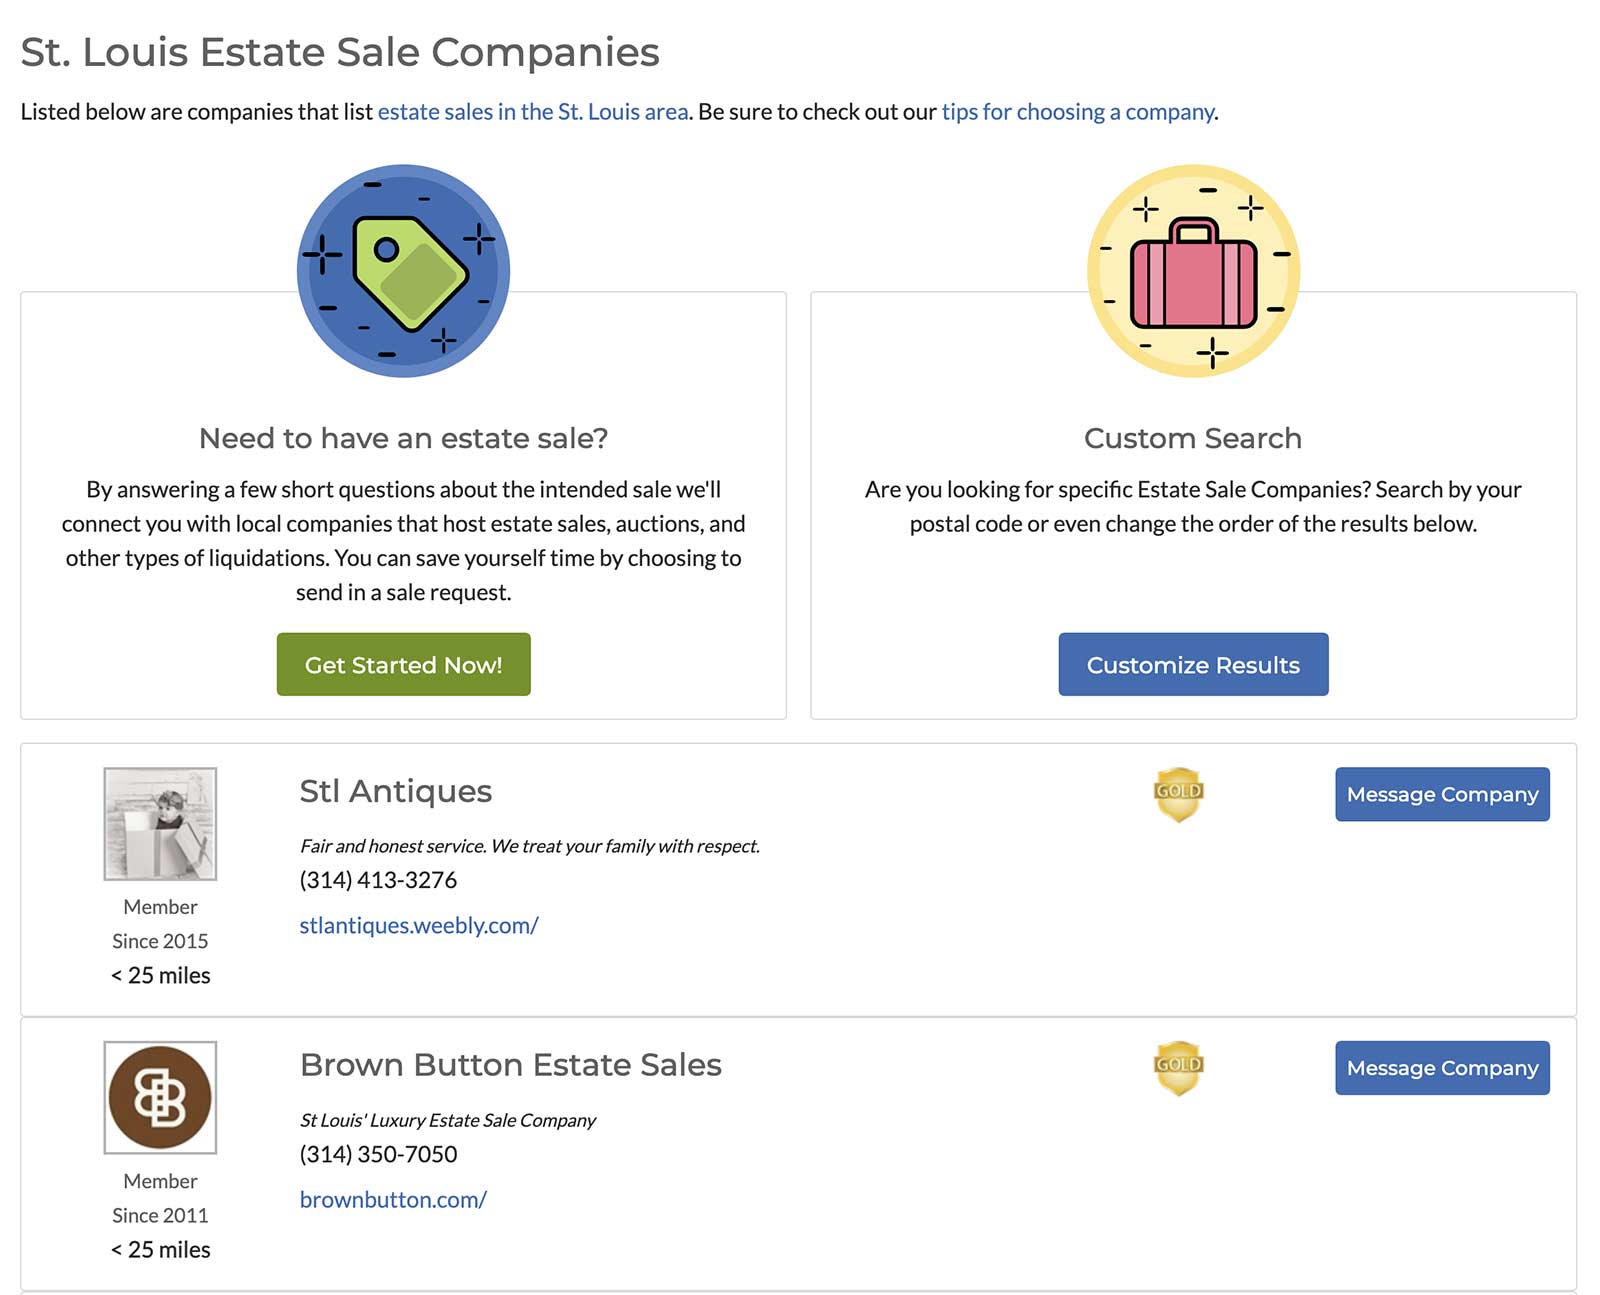Click the estate sales in the St. Louis area link

coord(533,112)
